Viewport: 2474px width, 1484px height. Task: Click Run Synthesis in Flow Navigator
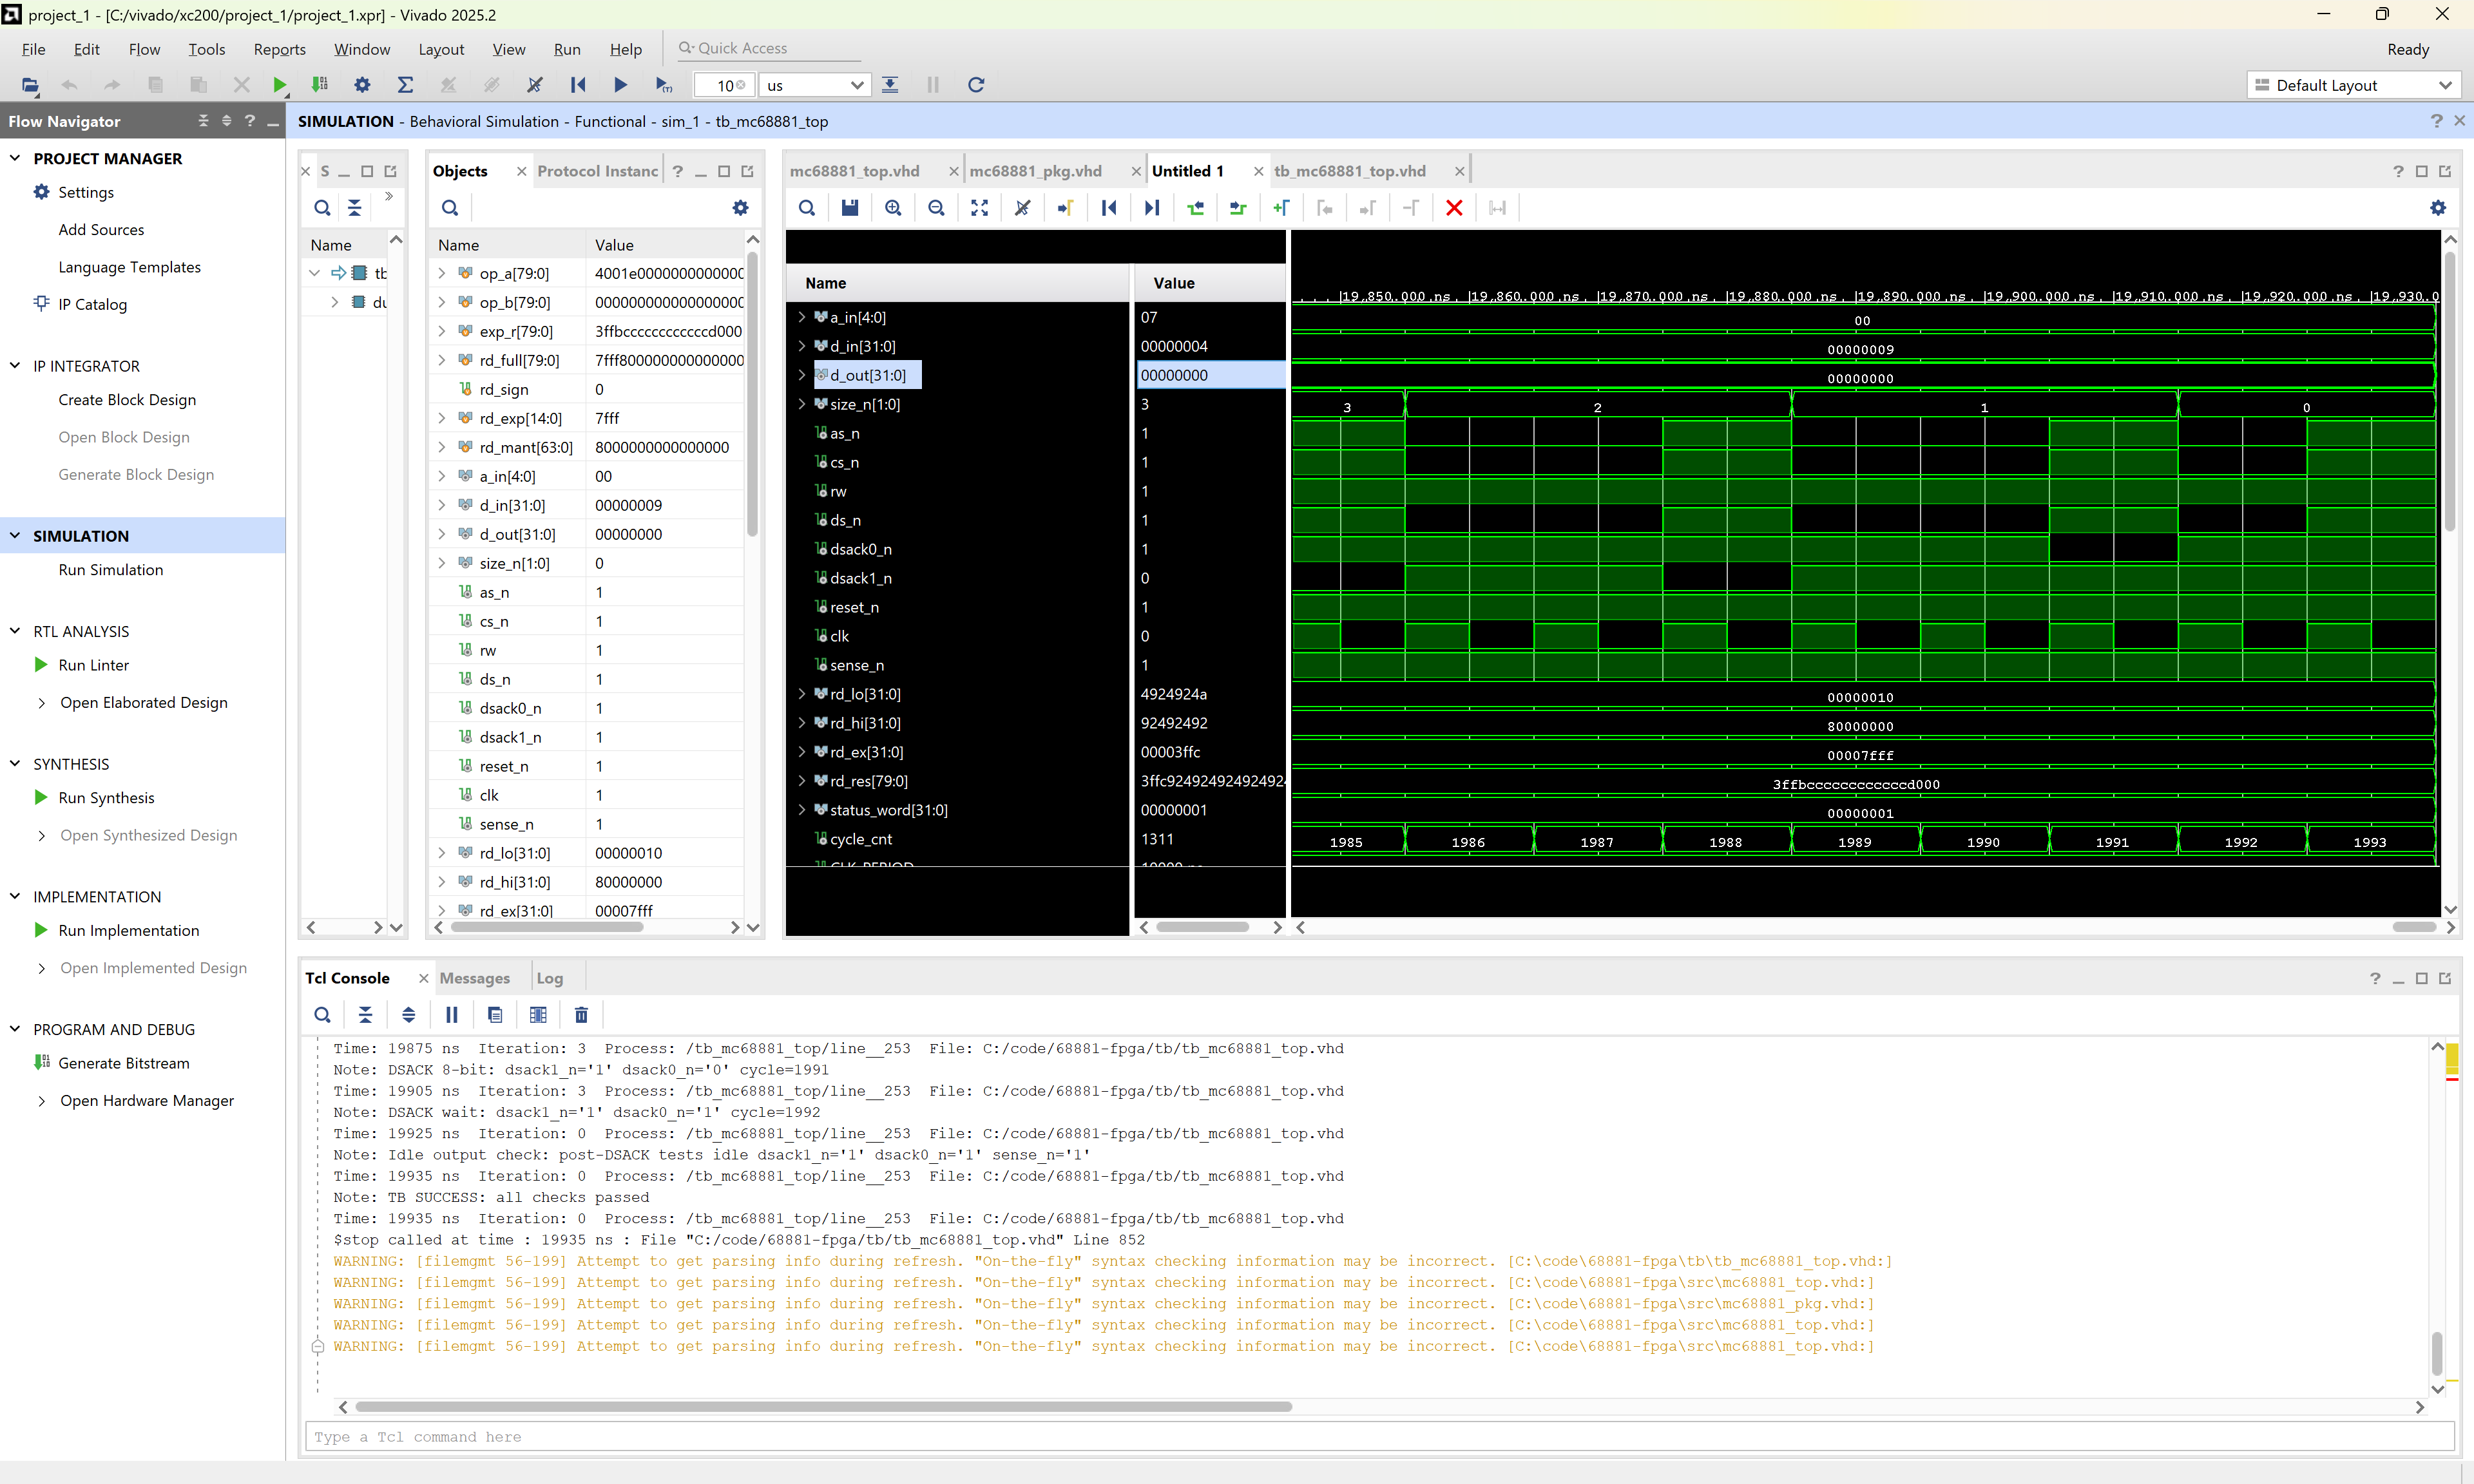click(106, 798)
